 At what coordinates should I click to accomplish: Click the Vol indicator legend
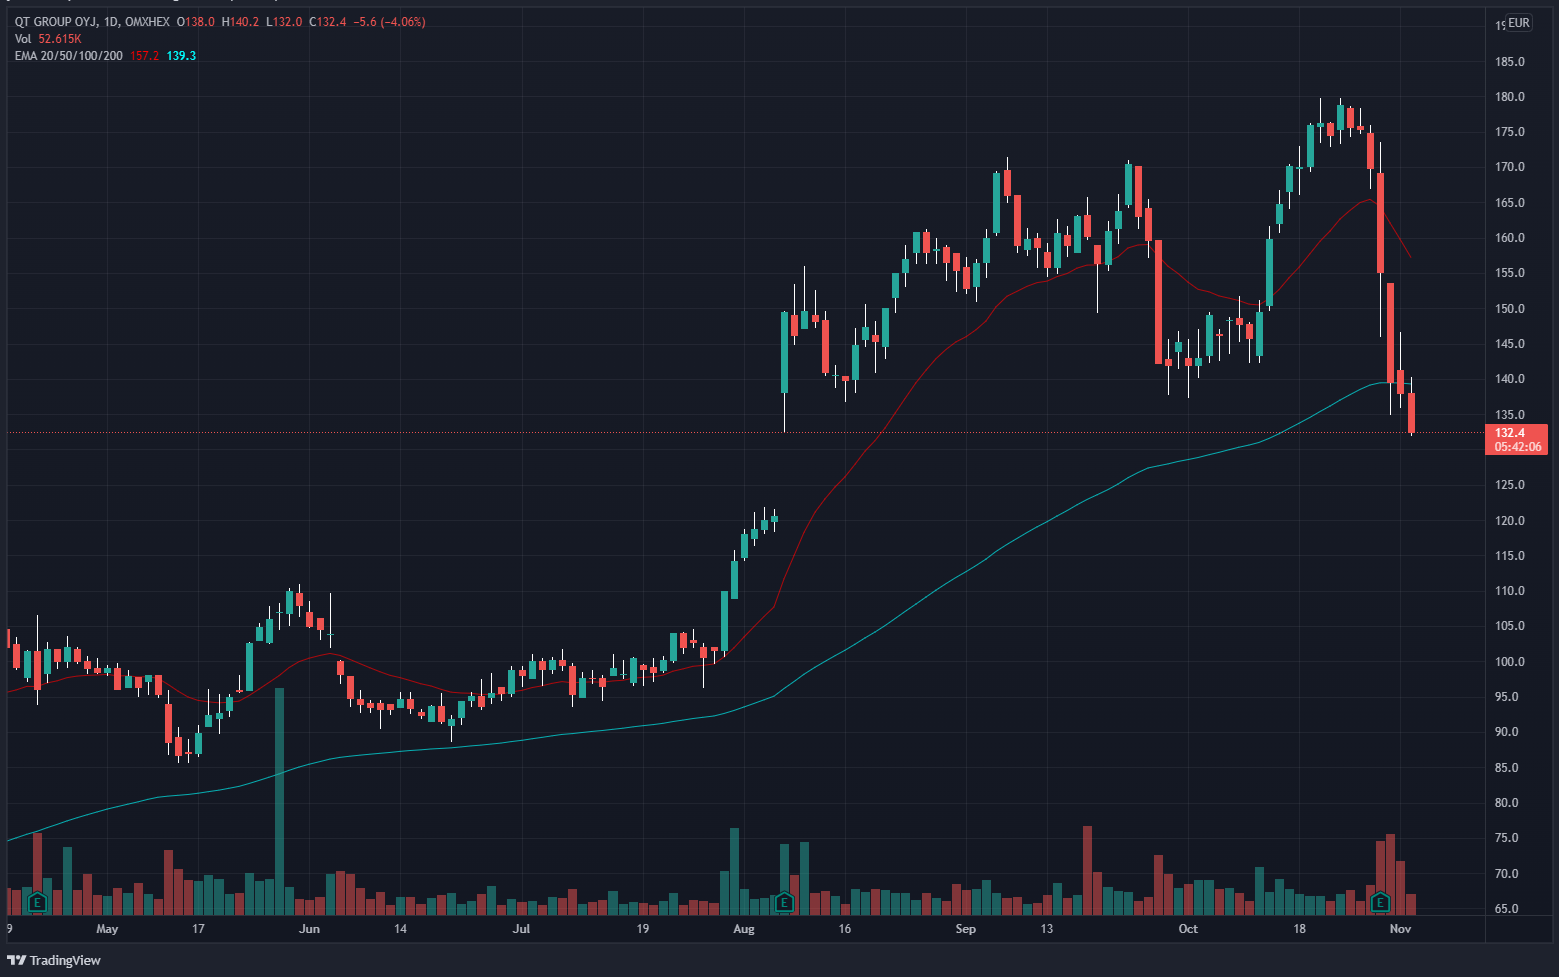23,39
